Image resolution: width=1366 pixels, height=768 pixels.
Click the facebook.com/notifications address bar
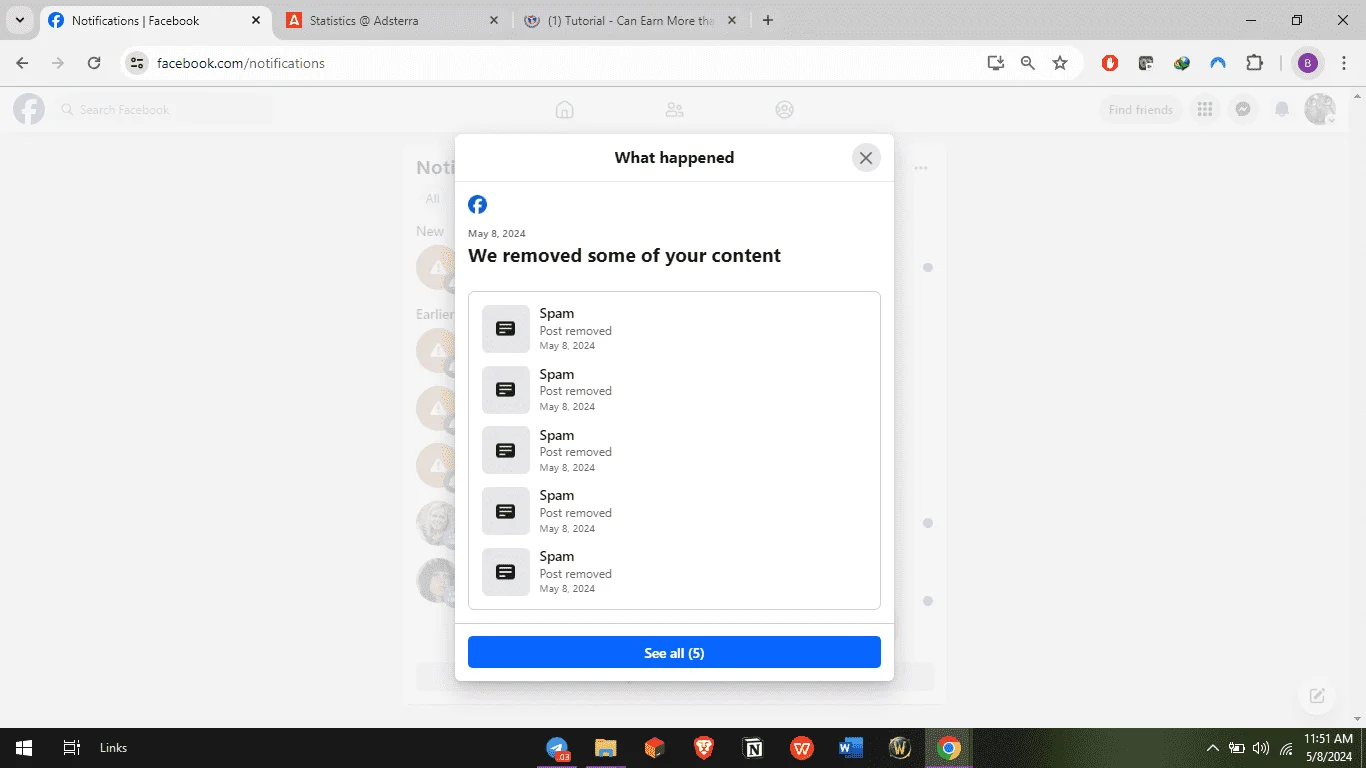click(x=241, y=63)
